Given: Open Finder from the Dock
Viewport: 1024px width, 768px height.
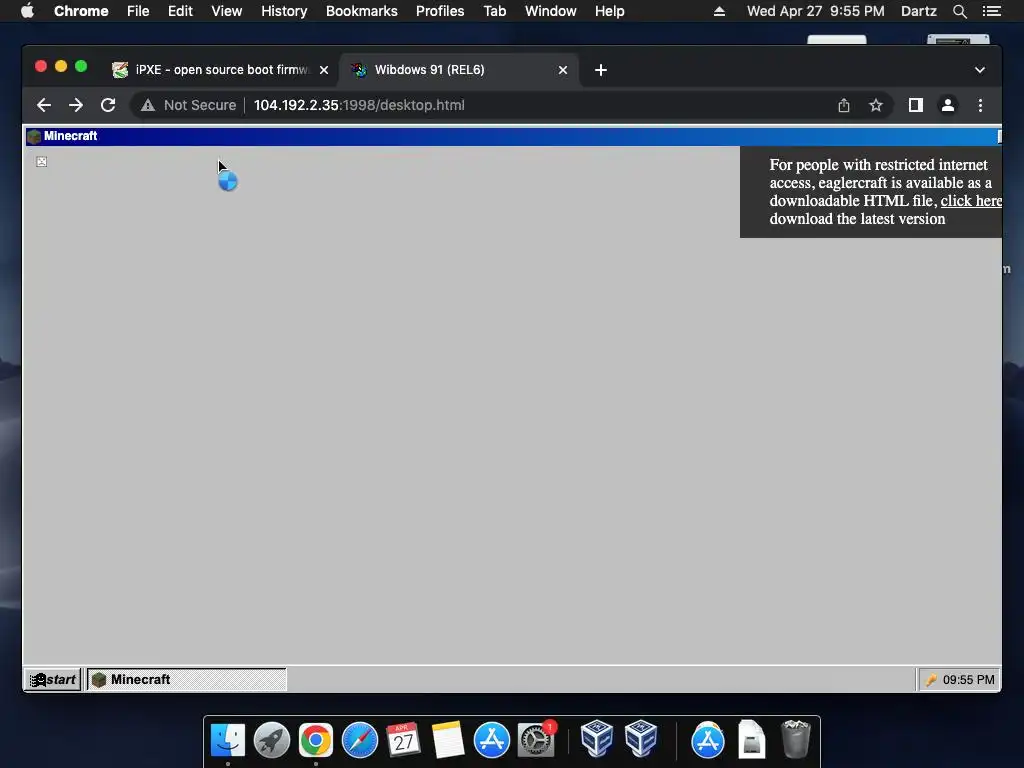Looking at the screenshot, I should pyautogui.click(x=228, y=740).
